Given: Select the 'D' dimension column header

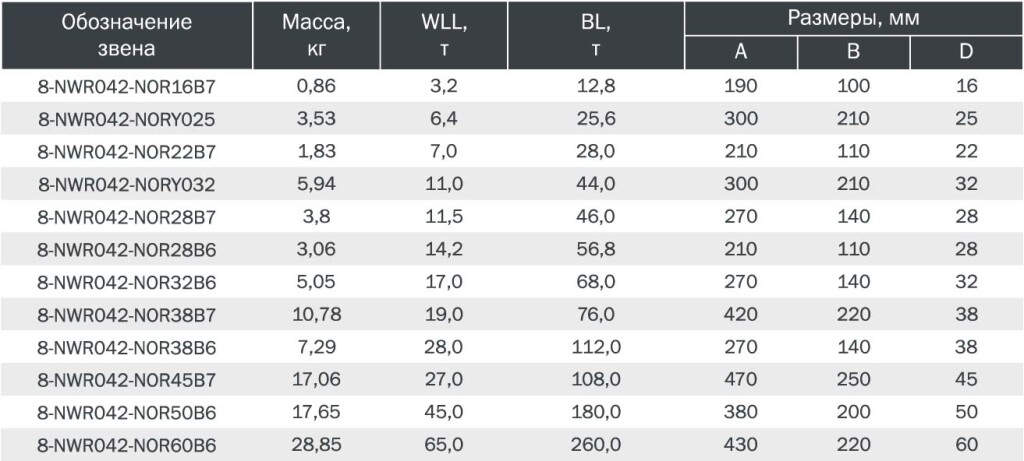Looking at the screenshot, I should click(967, 53).
